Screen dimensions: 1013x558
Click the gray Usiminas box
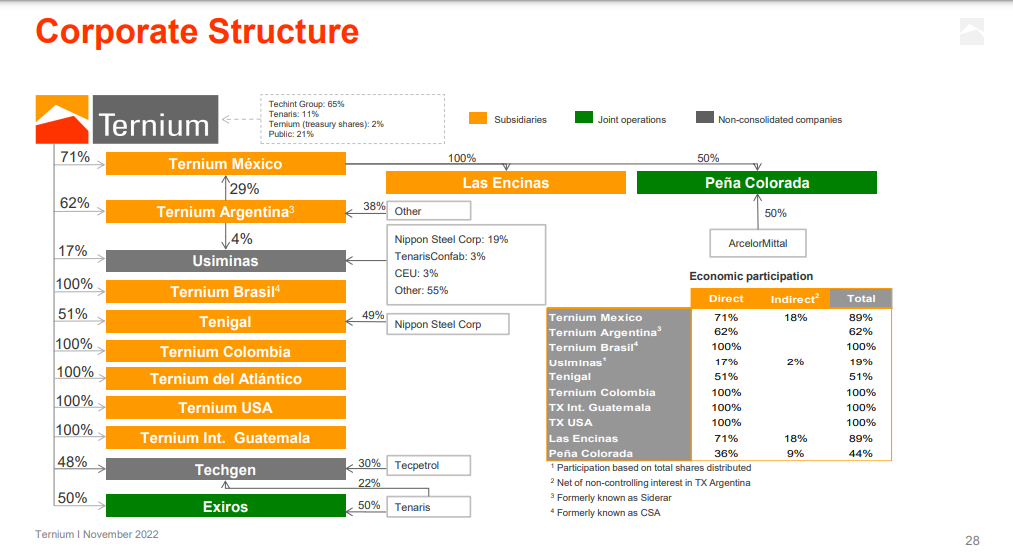pyautogui.click(x=225, y=261)
